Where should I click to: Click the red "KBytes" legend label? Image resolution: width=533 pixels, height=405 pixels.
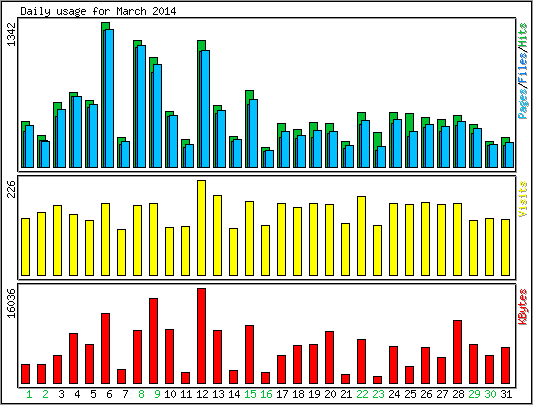pos(523,307)
